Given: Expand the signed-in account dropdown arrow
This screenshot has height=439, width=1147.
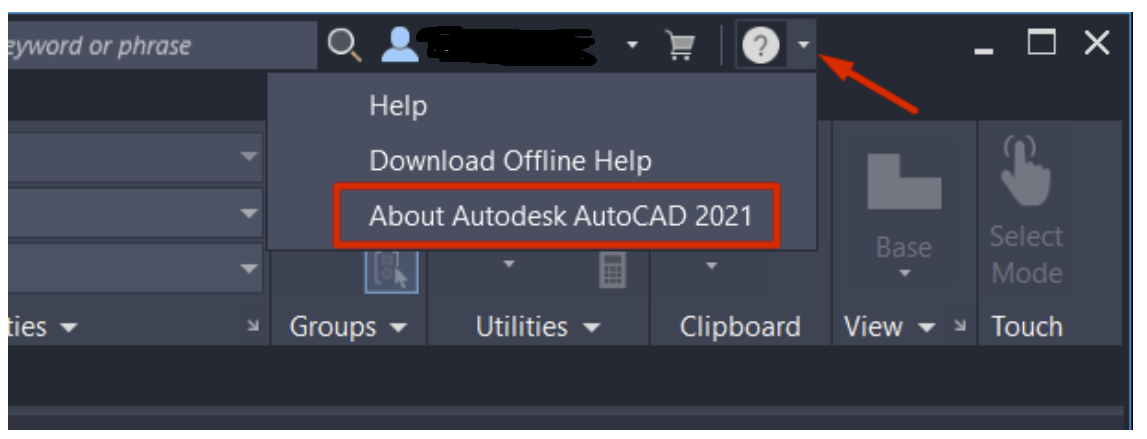Looking at the screenshot, I should pyautogui.click(x=632, y=45).
